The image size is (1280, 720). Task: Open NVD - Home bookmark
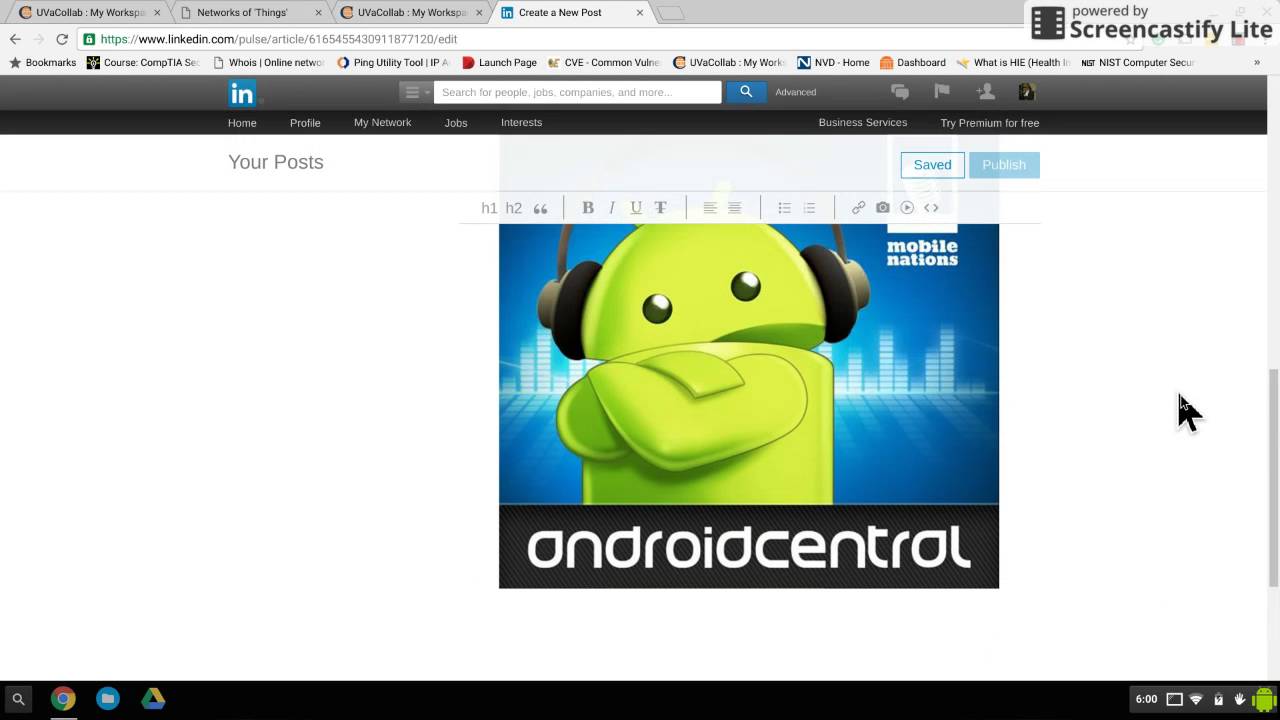[x=832, y=62]
